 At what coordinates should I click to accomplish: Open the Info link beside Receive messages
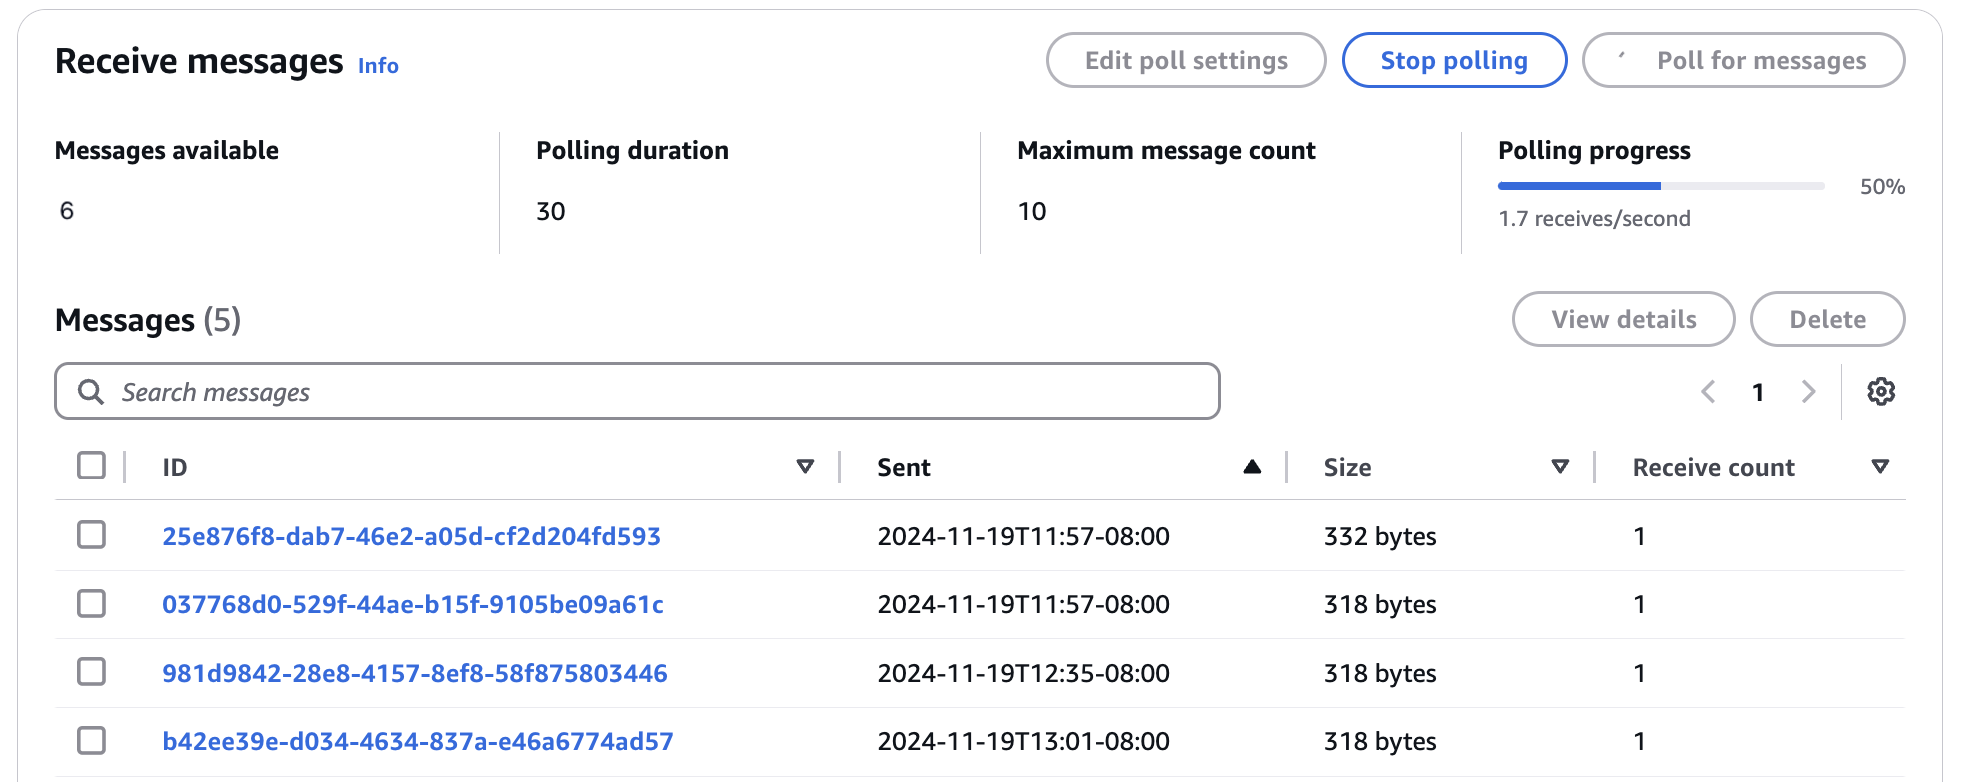coord(378,66)
